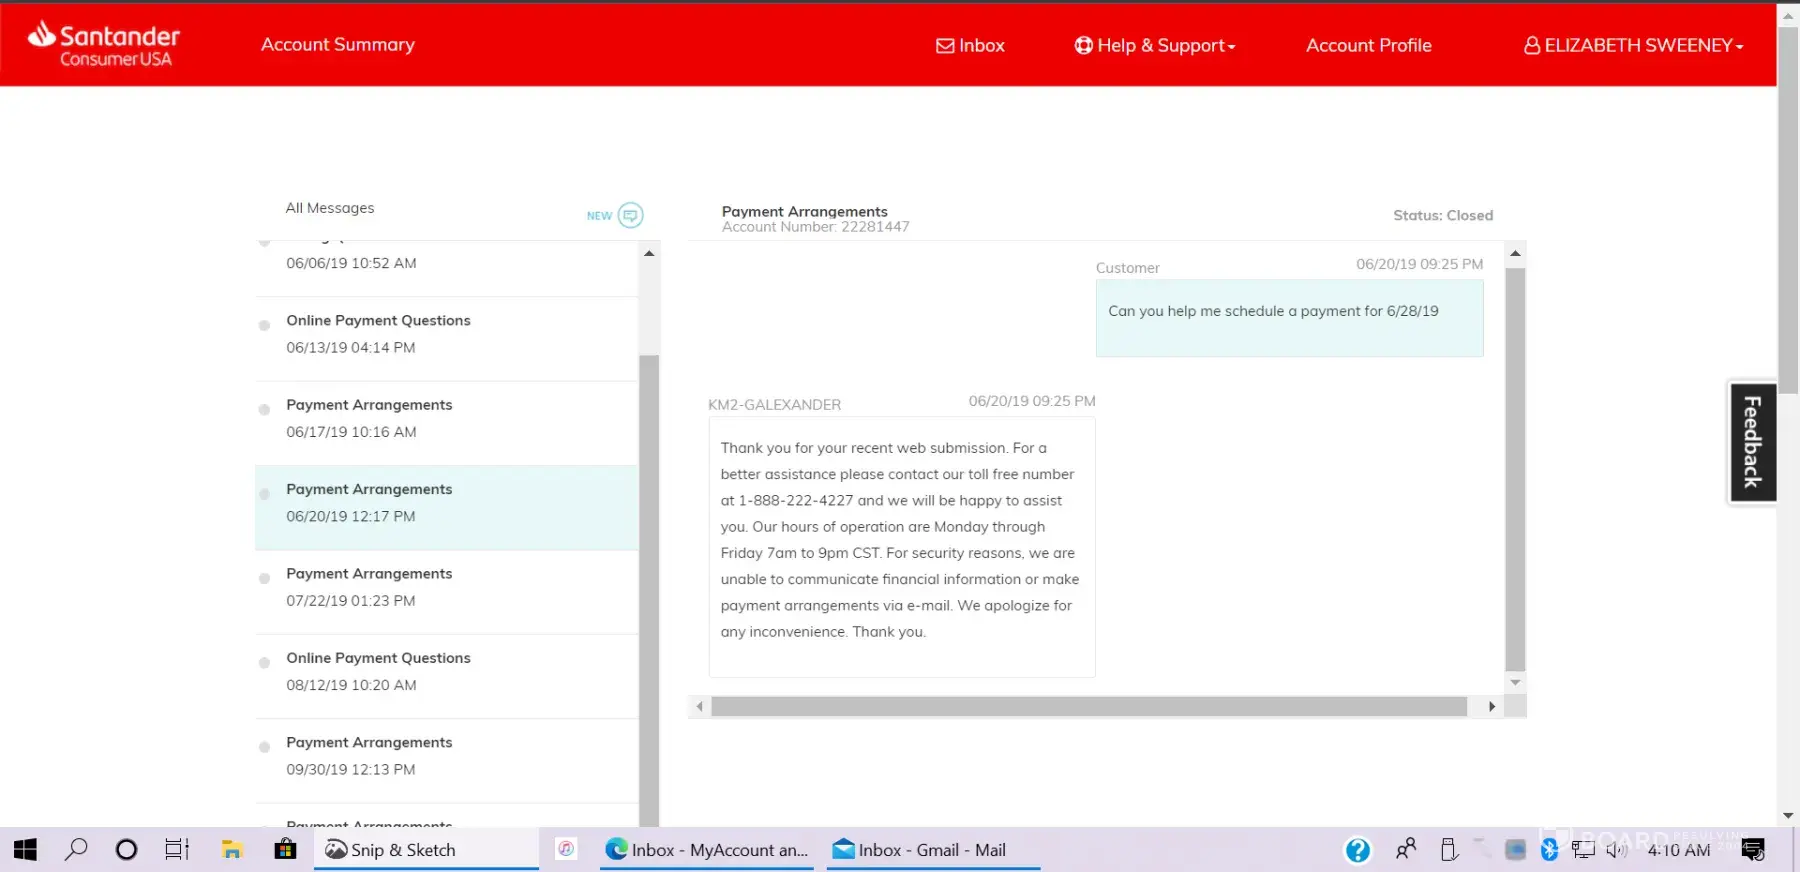Open File Explorer from the taskbar
1800x872 pixels.
pyautogui.click(x=232, y=850)
